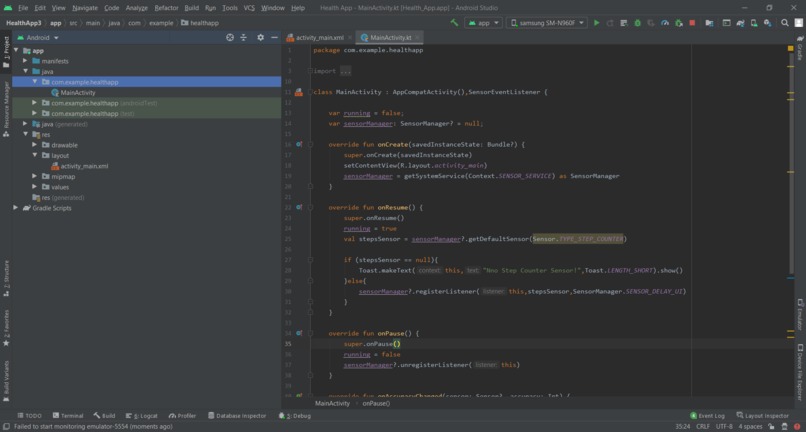Open the VCS menu
The width and height of the screenshot is (806, 432).
[249, 8]
